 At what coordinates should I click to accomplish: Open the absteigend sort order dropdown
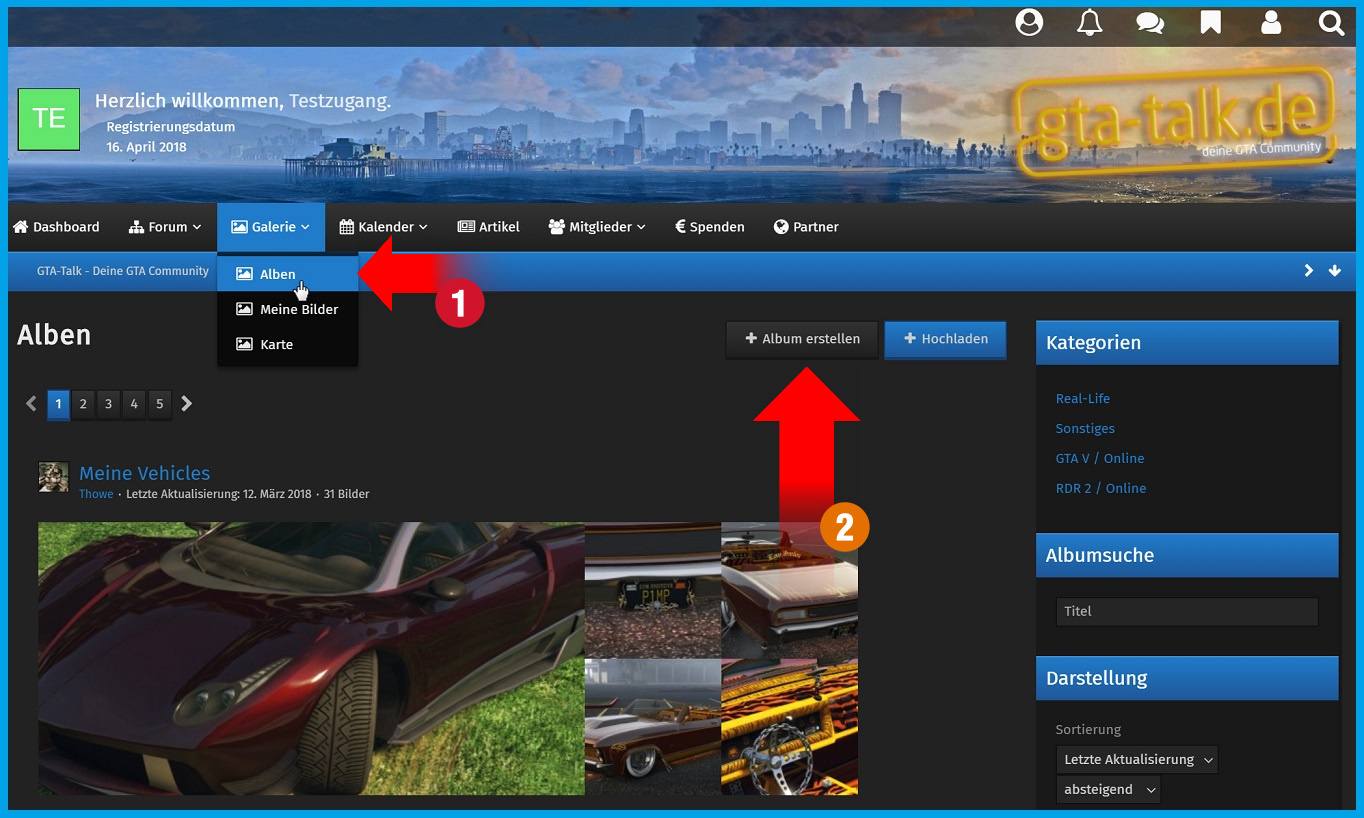1108,789
